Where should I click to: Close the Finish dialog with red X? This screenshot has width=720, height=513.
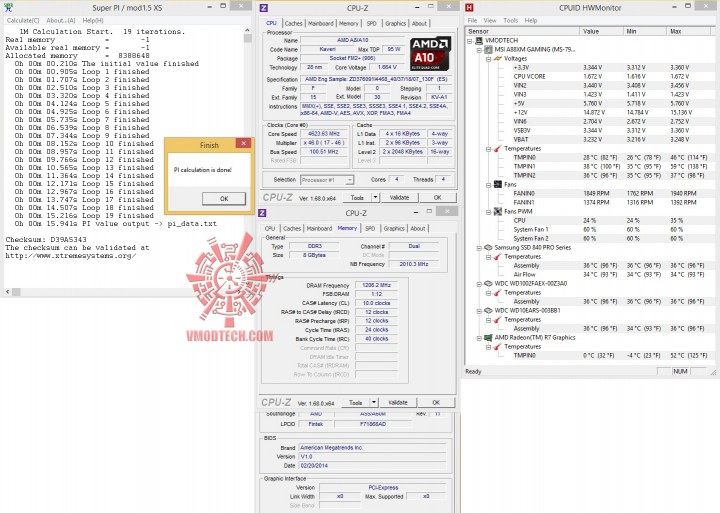coord(243,143)
